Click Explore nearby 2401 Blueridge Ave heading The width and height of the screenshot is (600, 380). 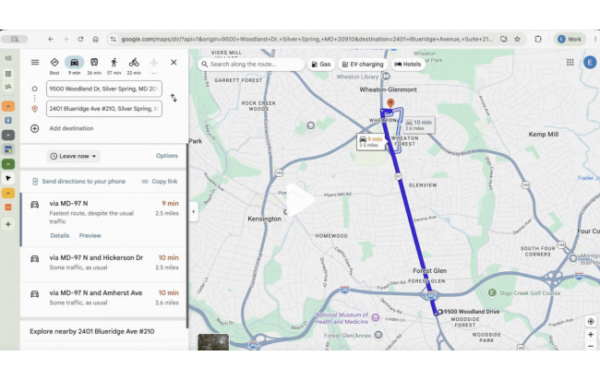(92, 331)
